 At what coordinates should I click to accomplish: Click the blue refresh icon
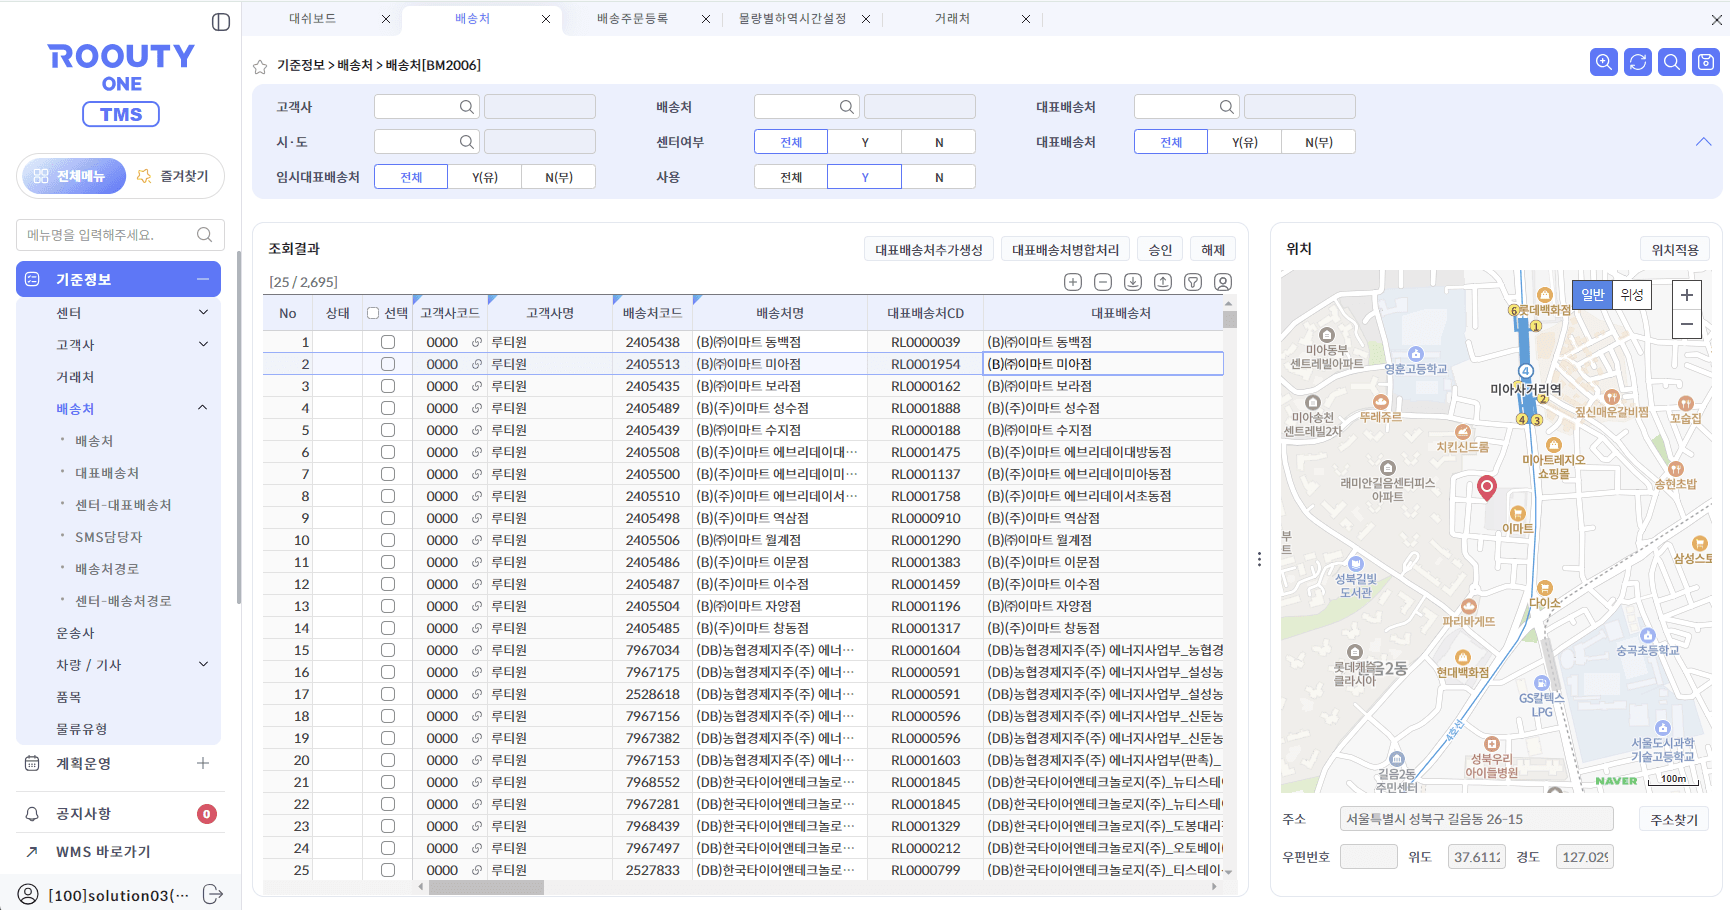pos(1638,62)
